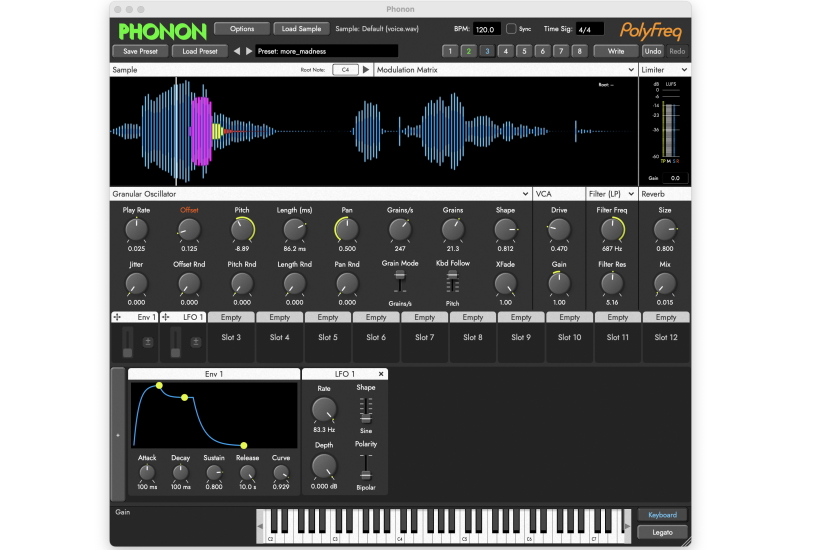Click the Reverb Mix knob
Image resolution: width=820 pixels, height=550 pixels.
(665, 284)
